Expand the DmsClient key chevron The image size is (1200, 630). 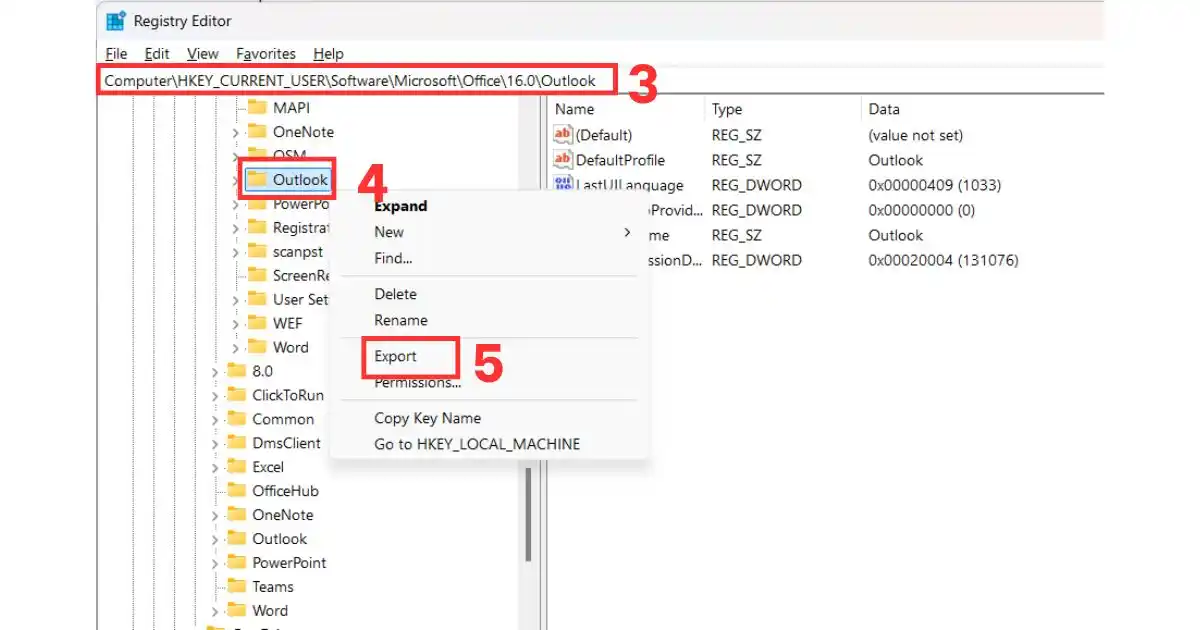(214, 444)
